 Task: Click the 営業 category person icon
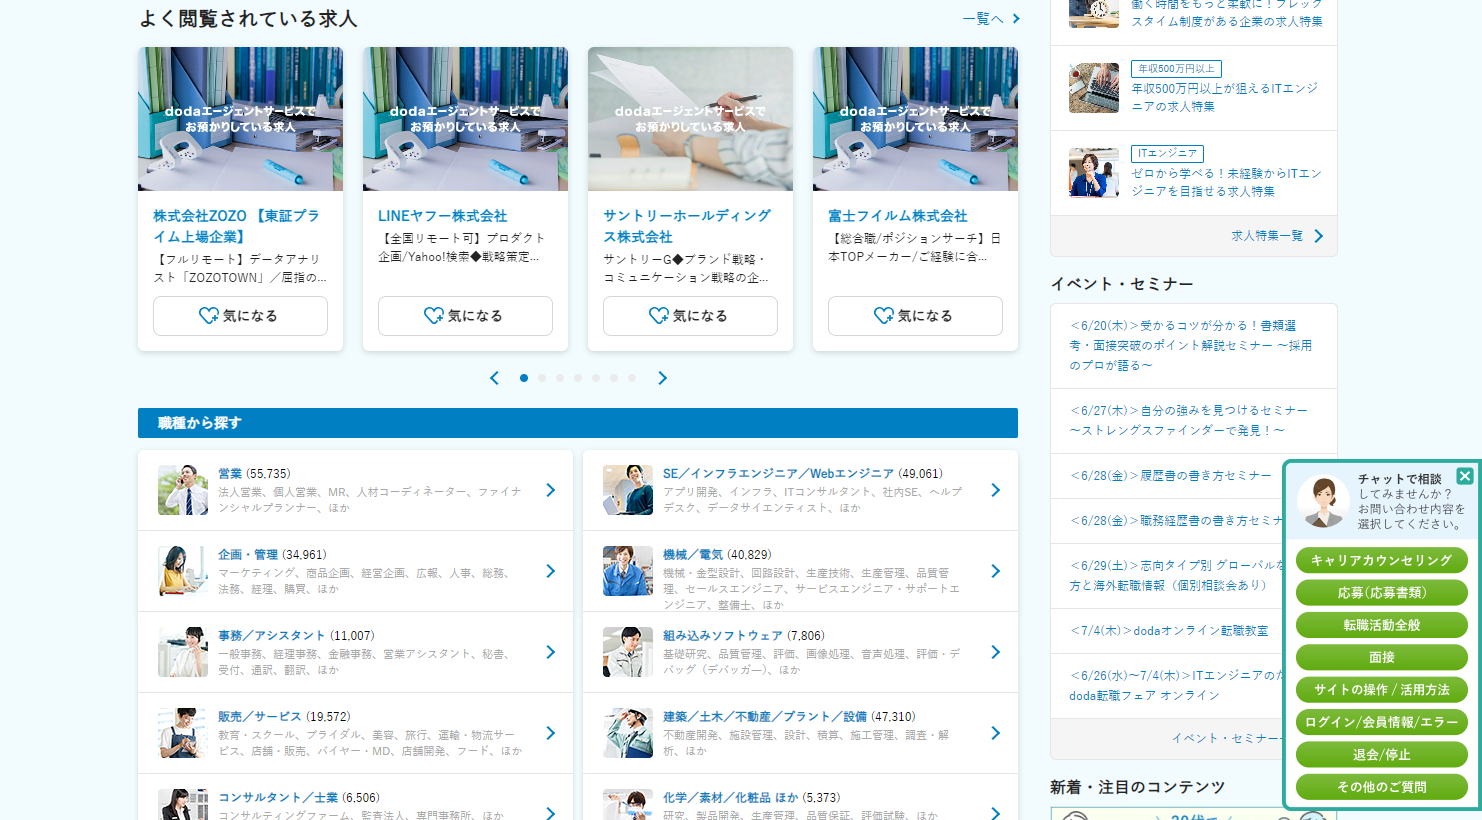coord(183,490)
